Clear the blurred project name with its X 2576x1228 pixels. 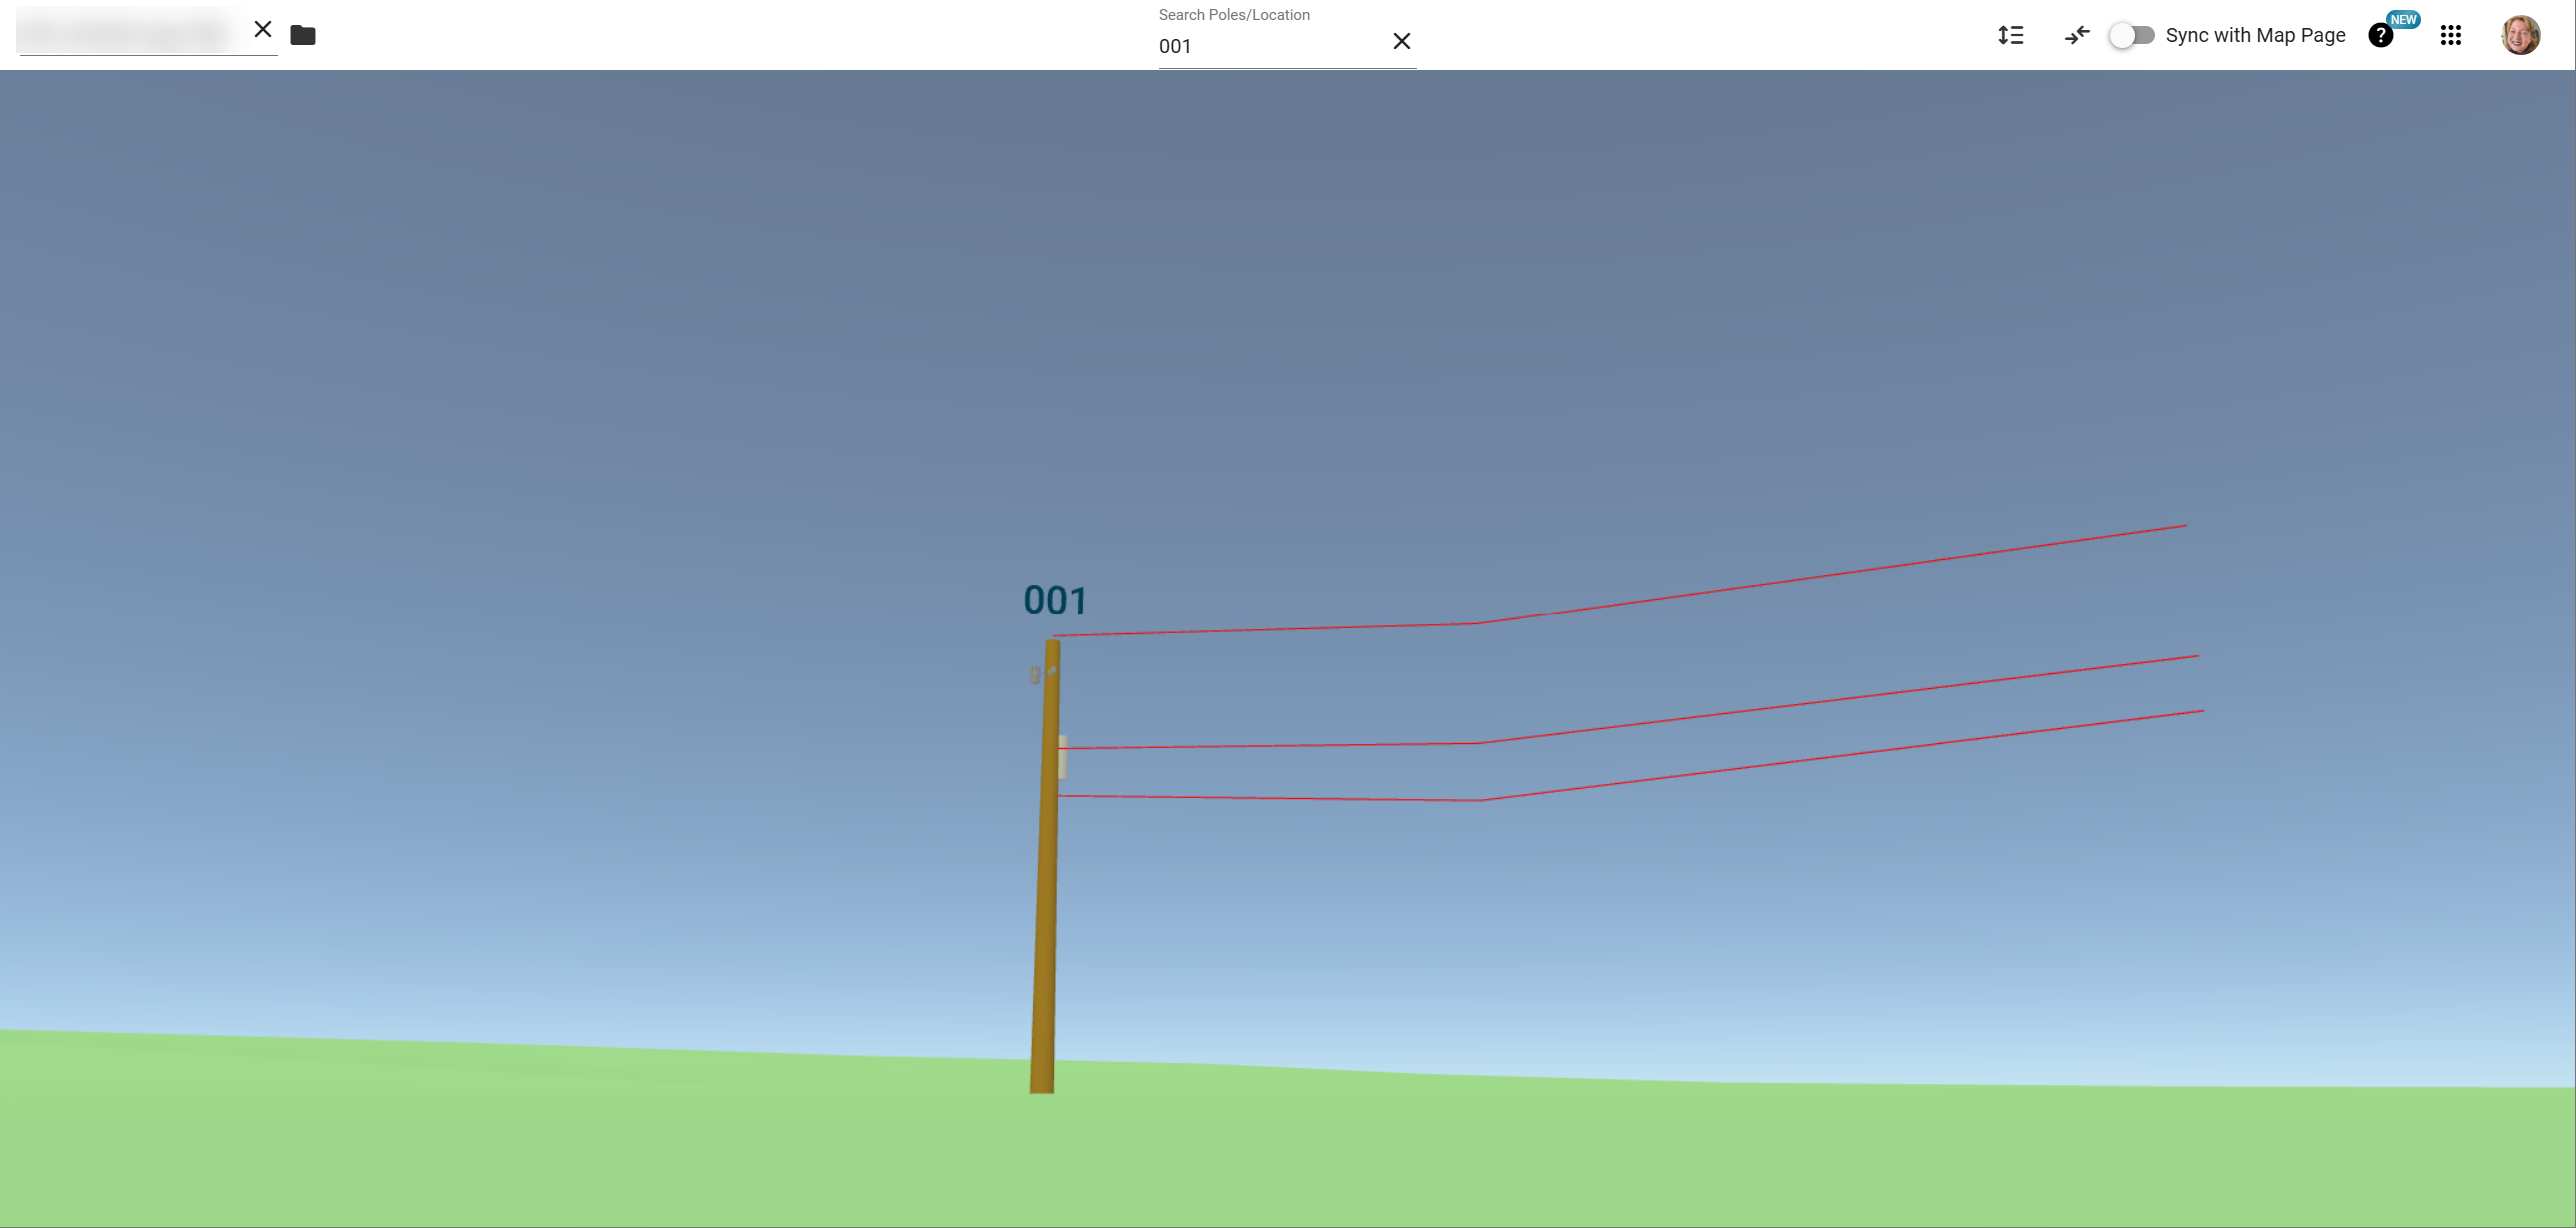[263, 29]
